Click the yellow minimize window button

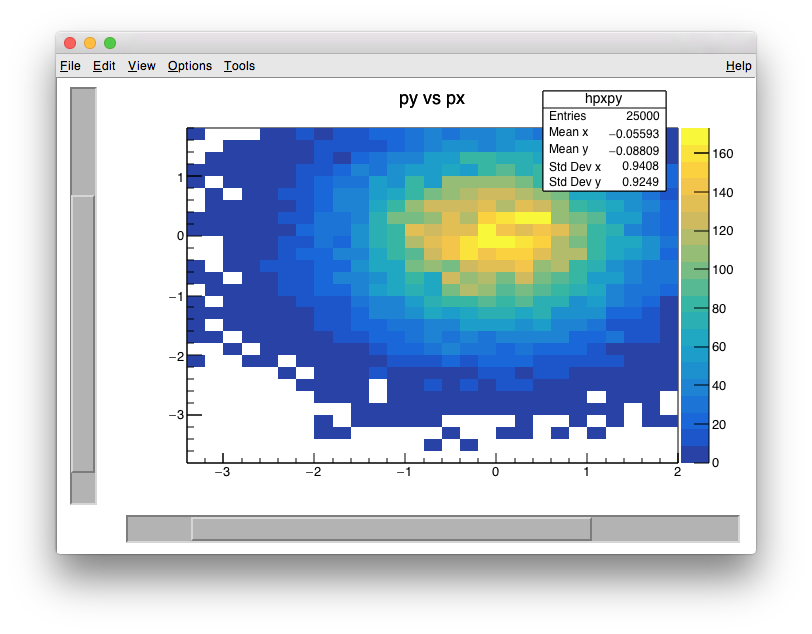click(x=90, y=42)
